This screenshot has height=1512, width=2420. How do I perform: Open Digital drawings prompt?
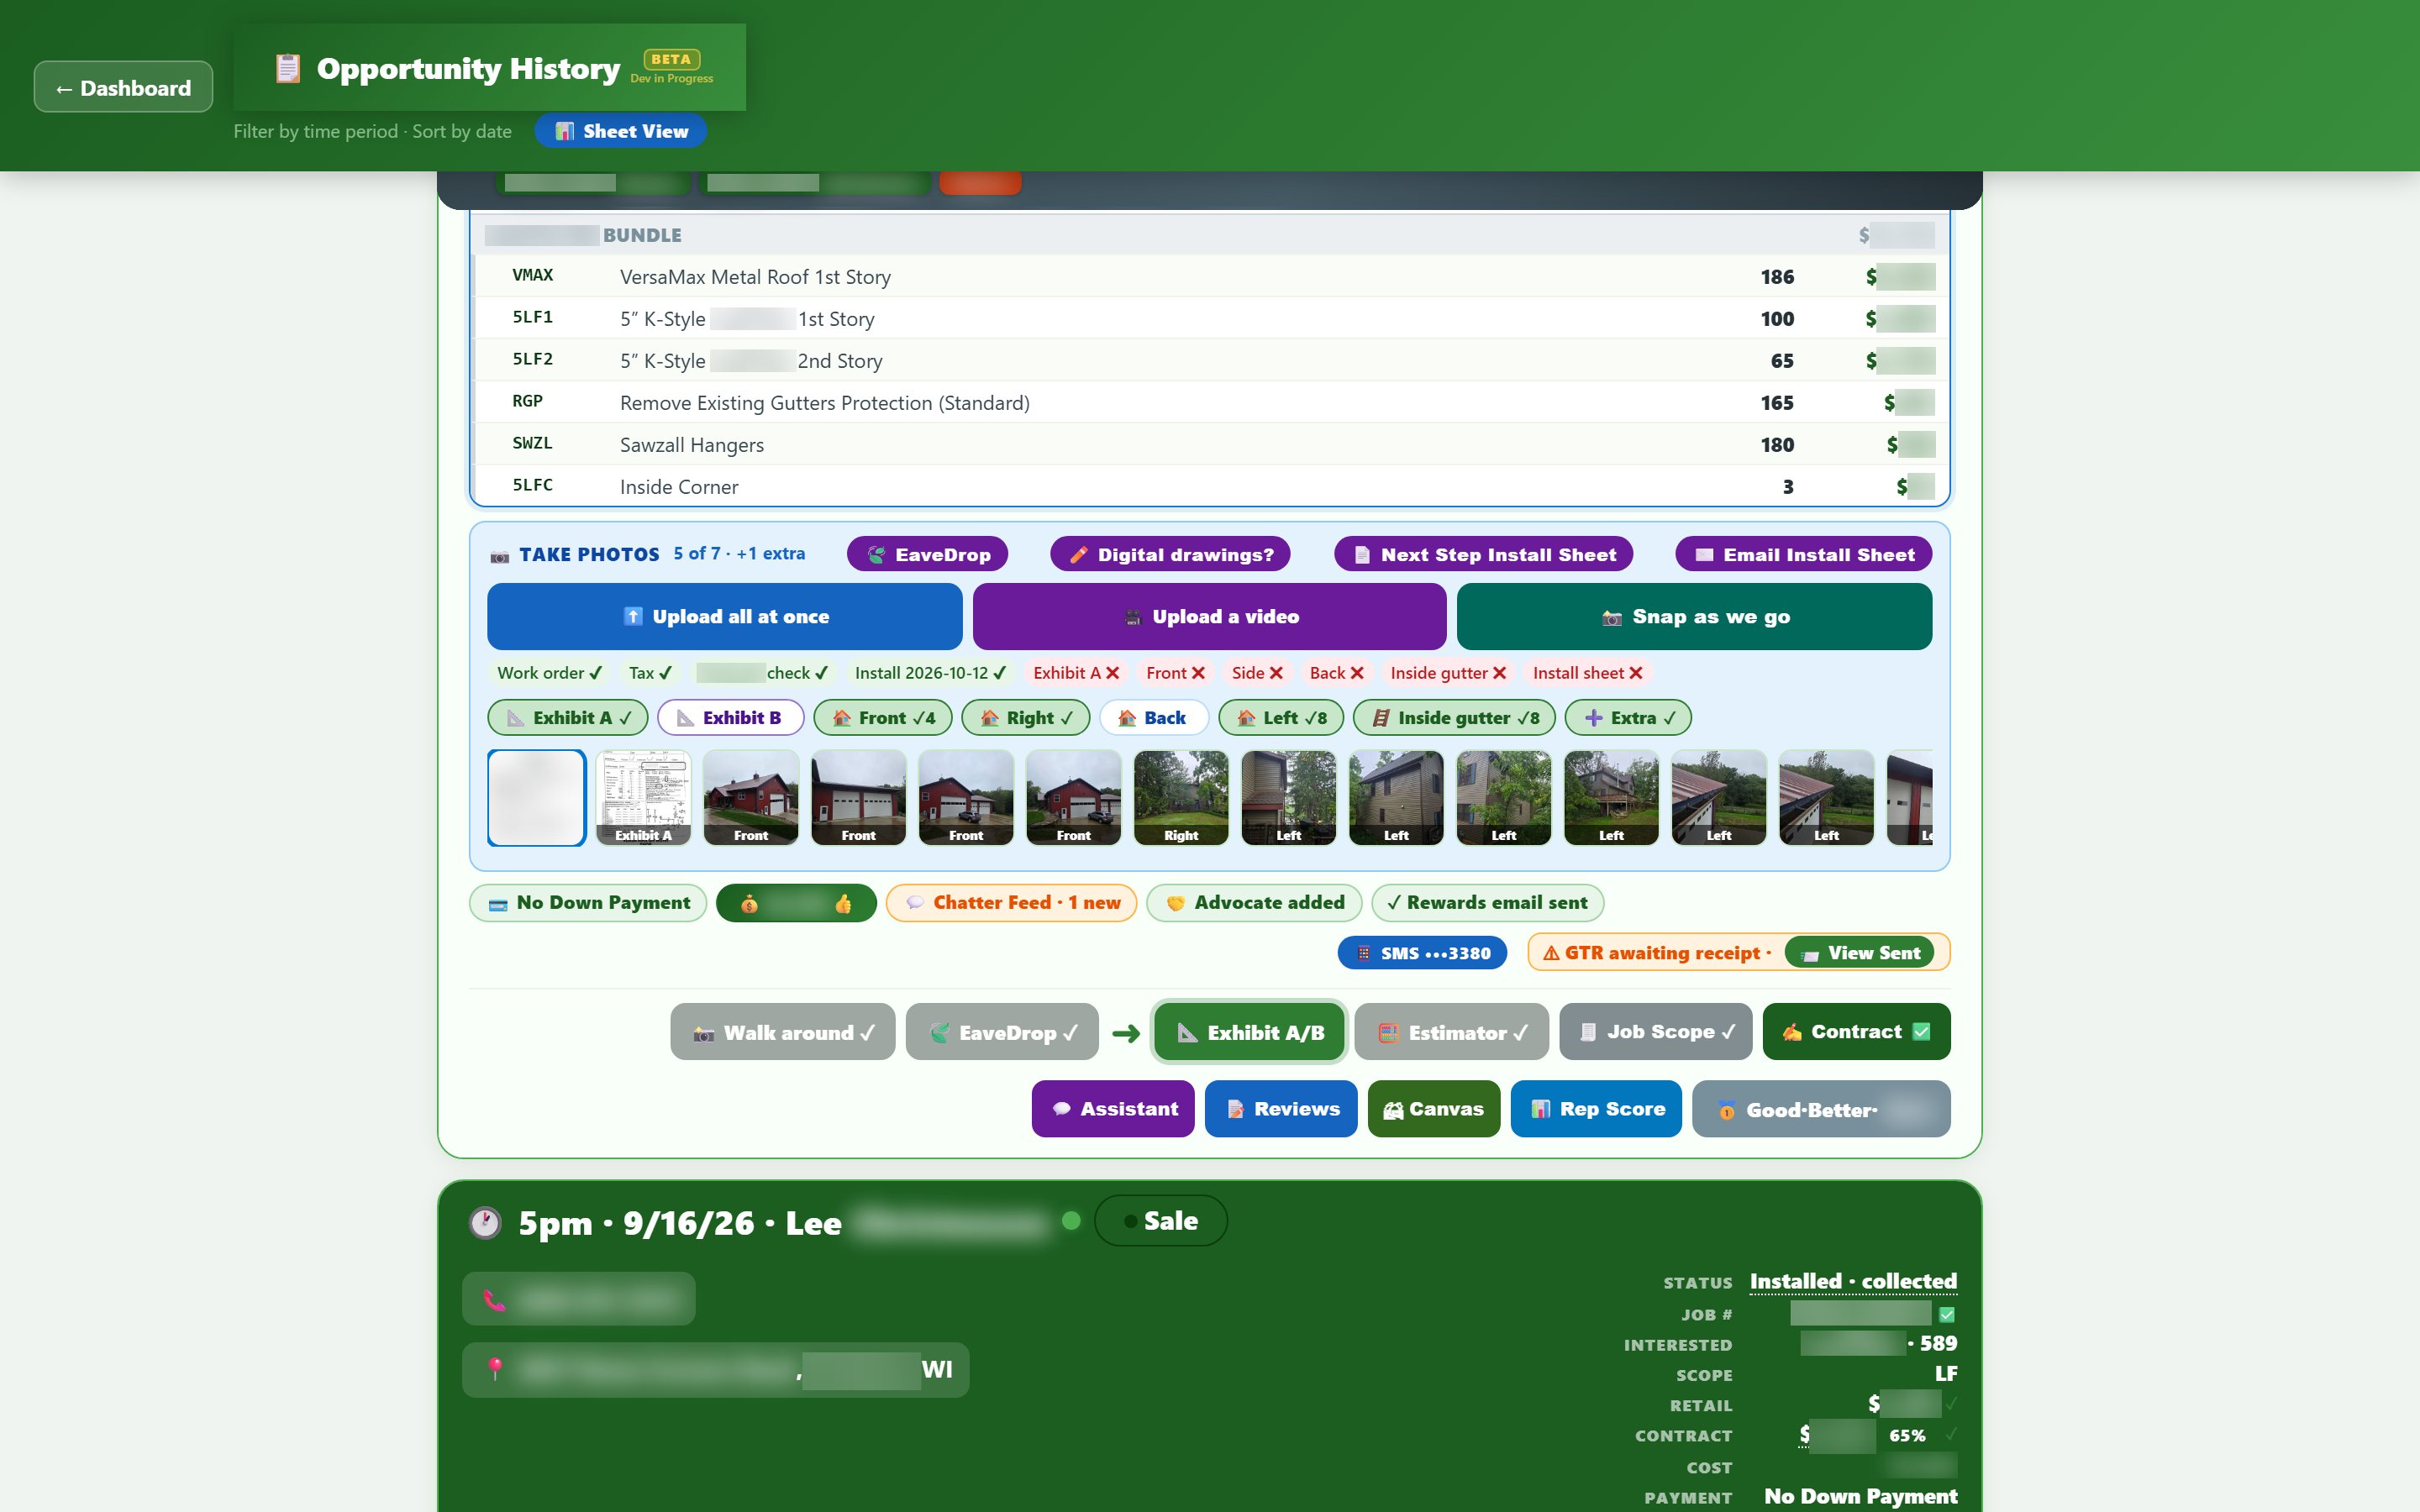[1170, 554]
